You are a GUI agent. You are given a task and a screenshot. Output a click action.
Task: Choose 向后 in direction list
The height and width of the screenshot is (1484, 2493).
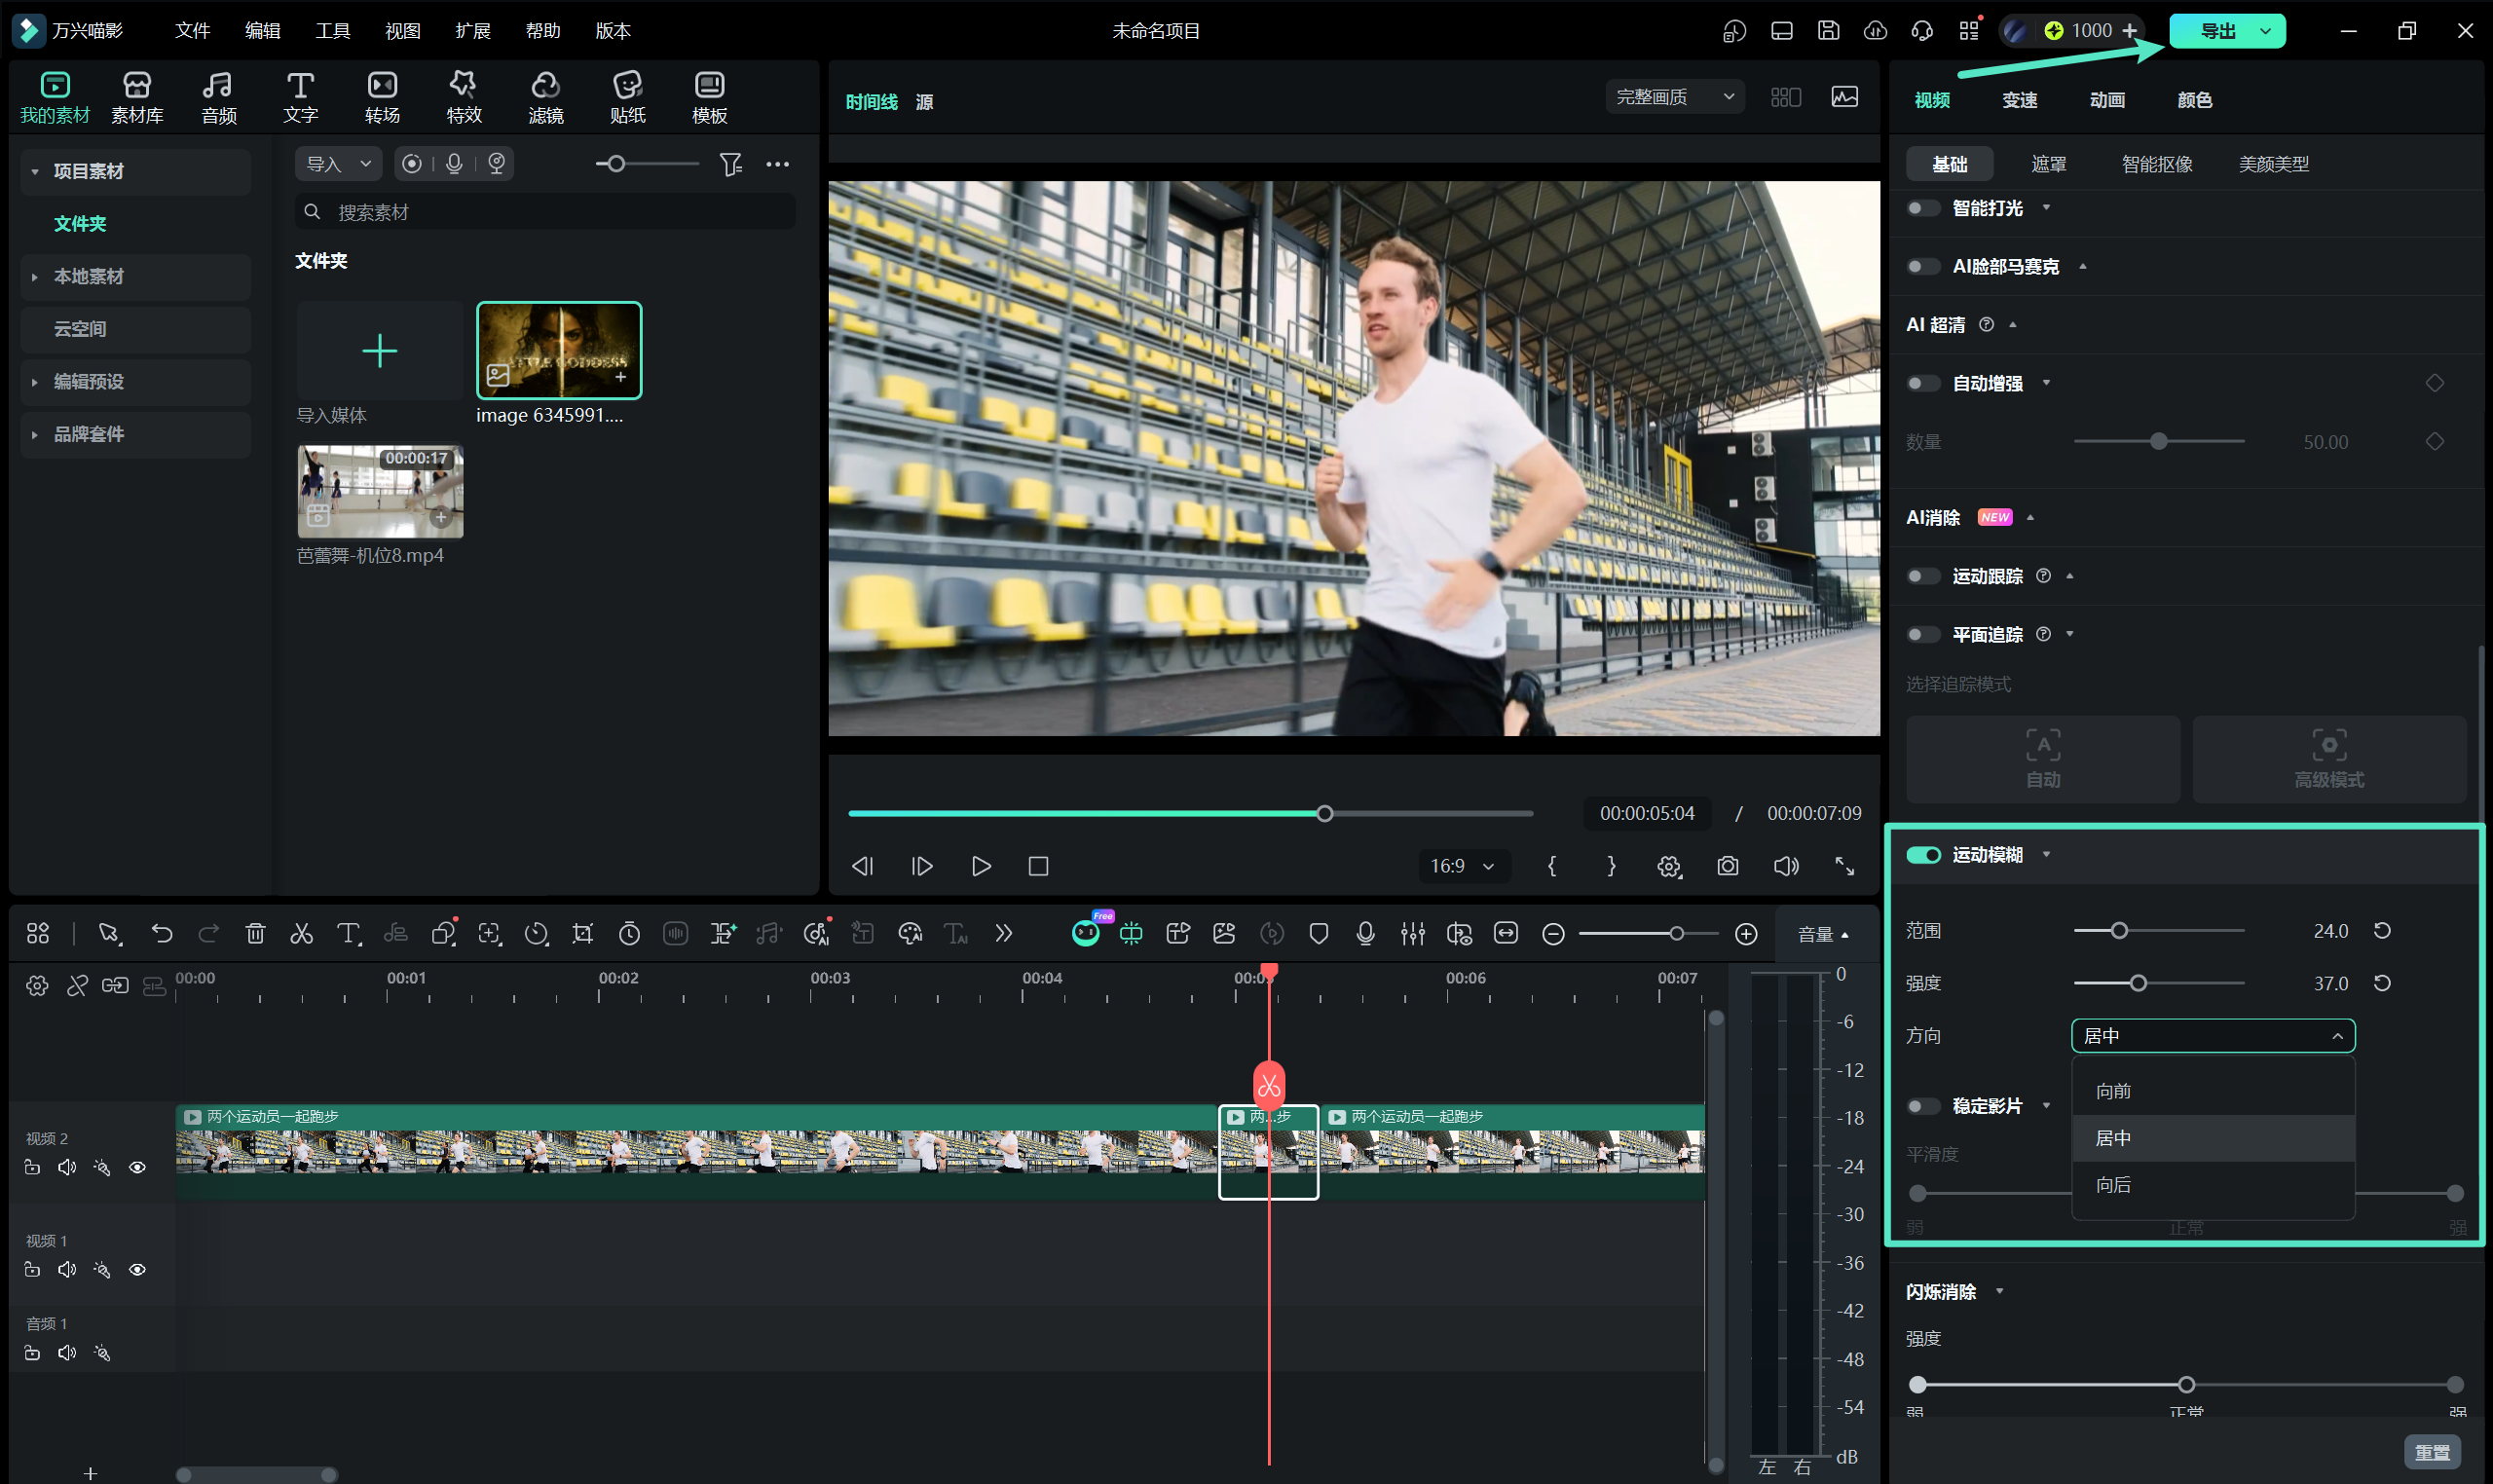click(x=2213, y=1185)
